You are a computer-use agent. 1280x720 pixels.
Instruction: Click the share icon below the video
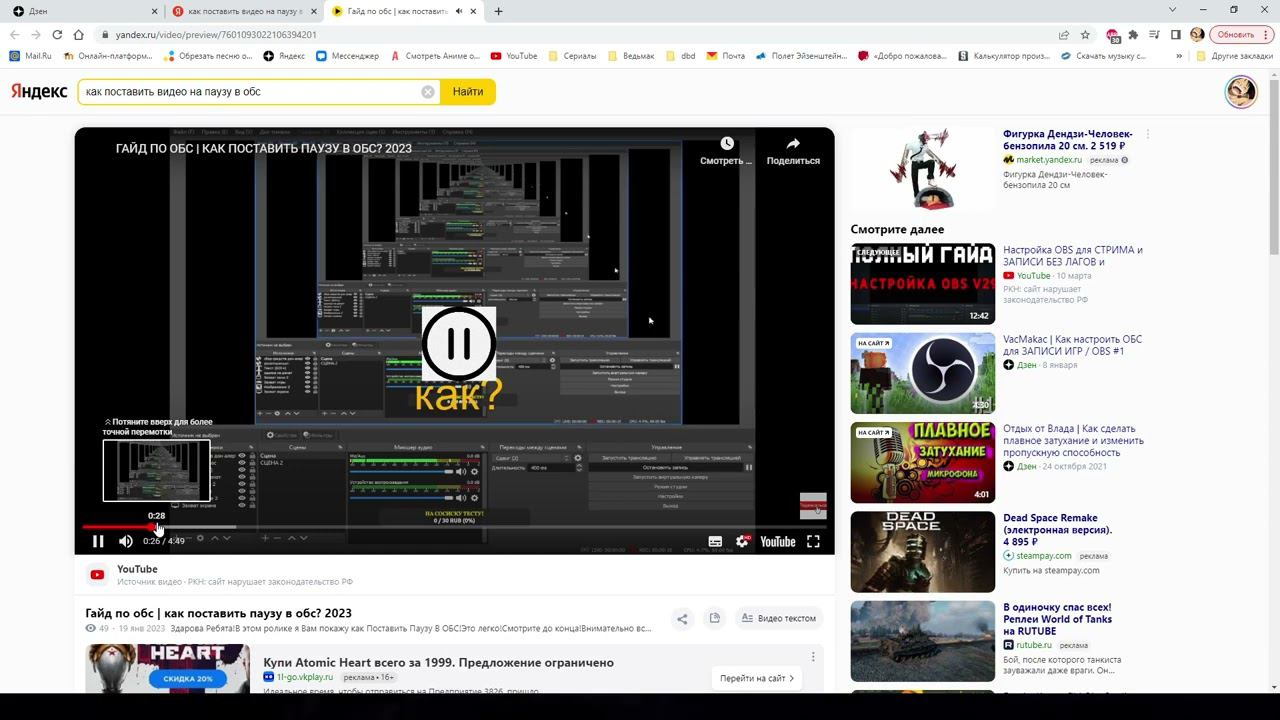pyautogui.click(x=682, y=618)
